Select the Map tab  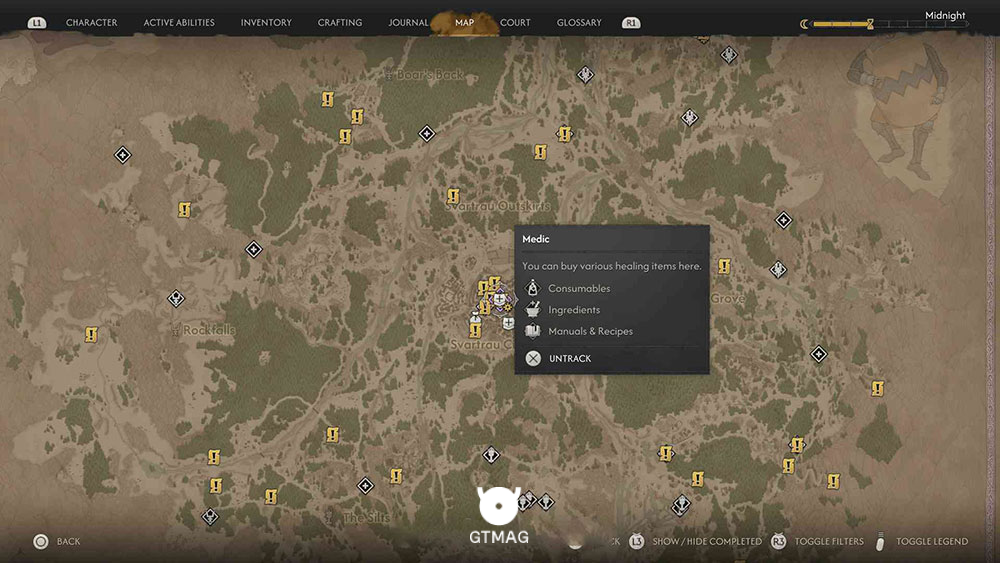click(x=464, y=22)
